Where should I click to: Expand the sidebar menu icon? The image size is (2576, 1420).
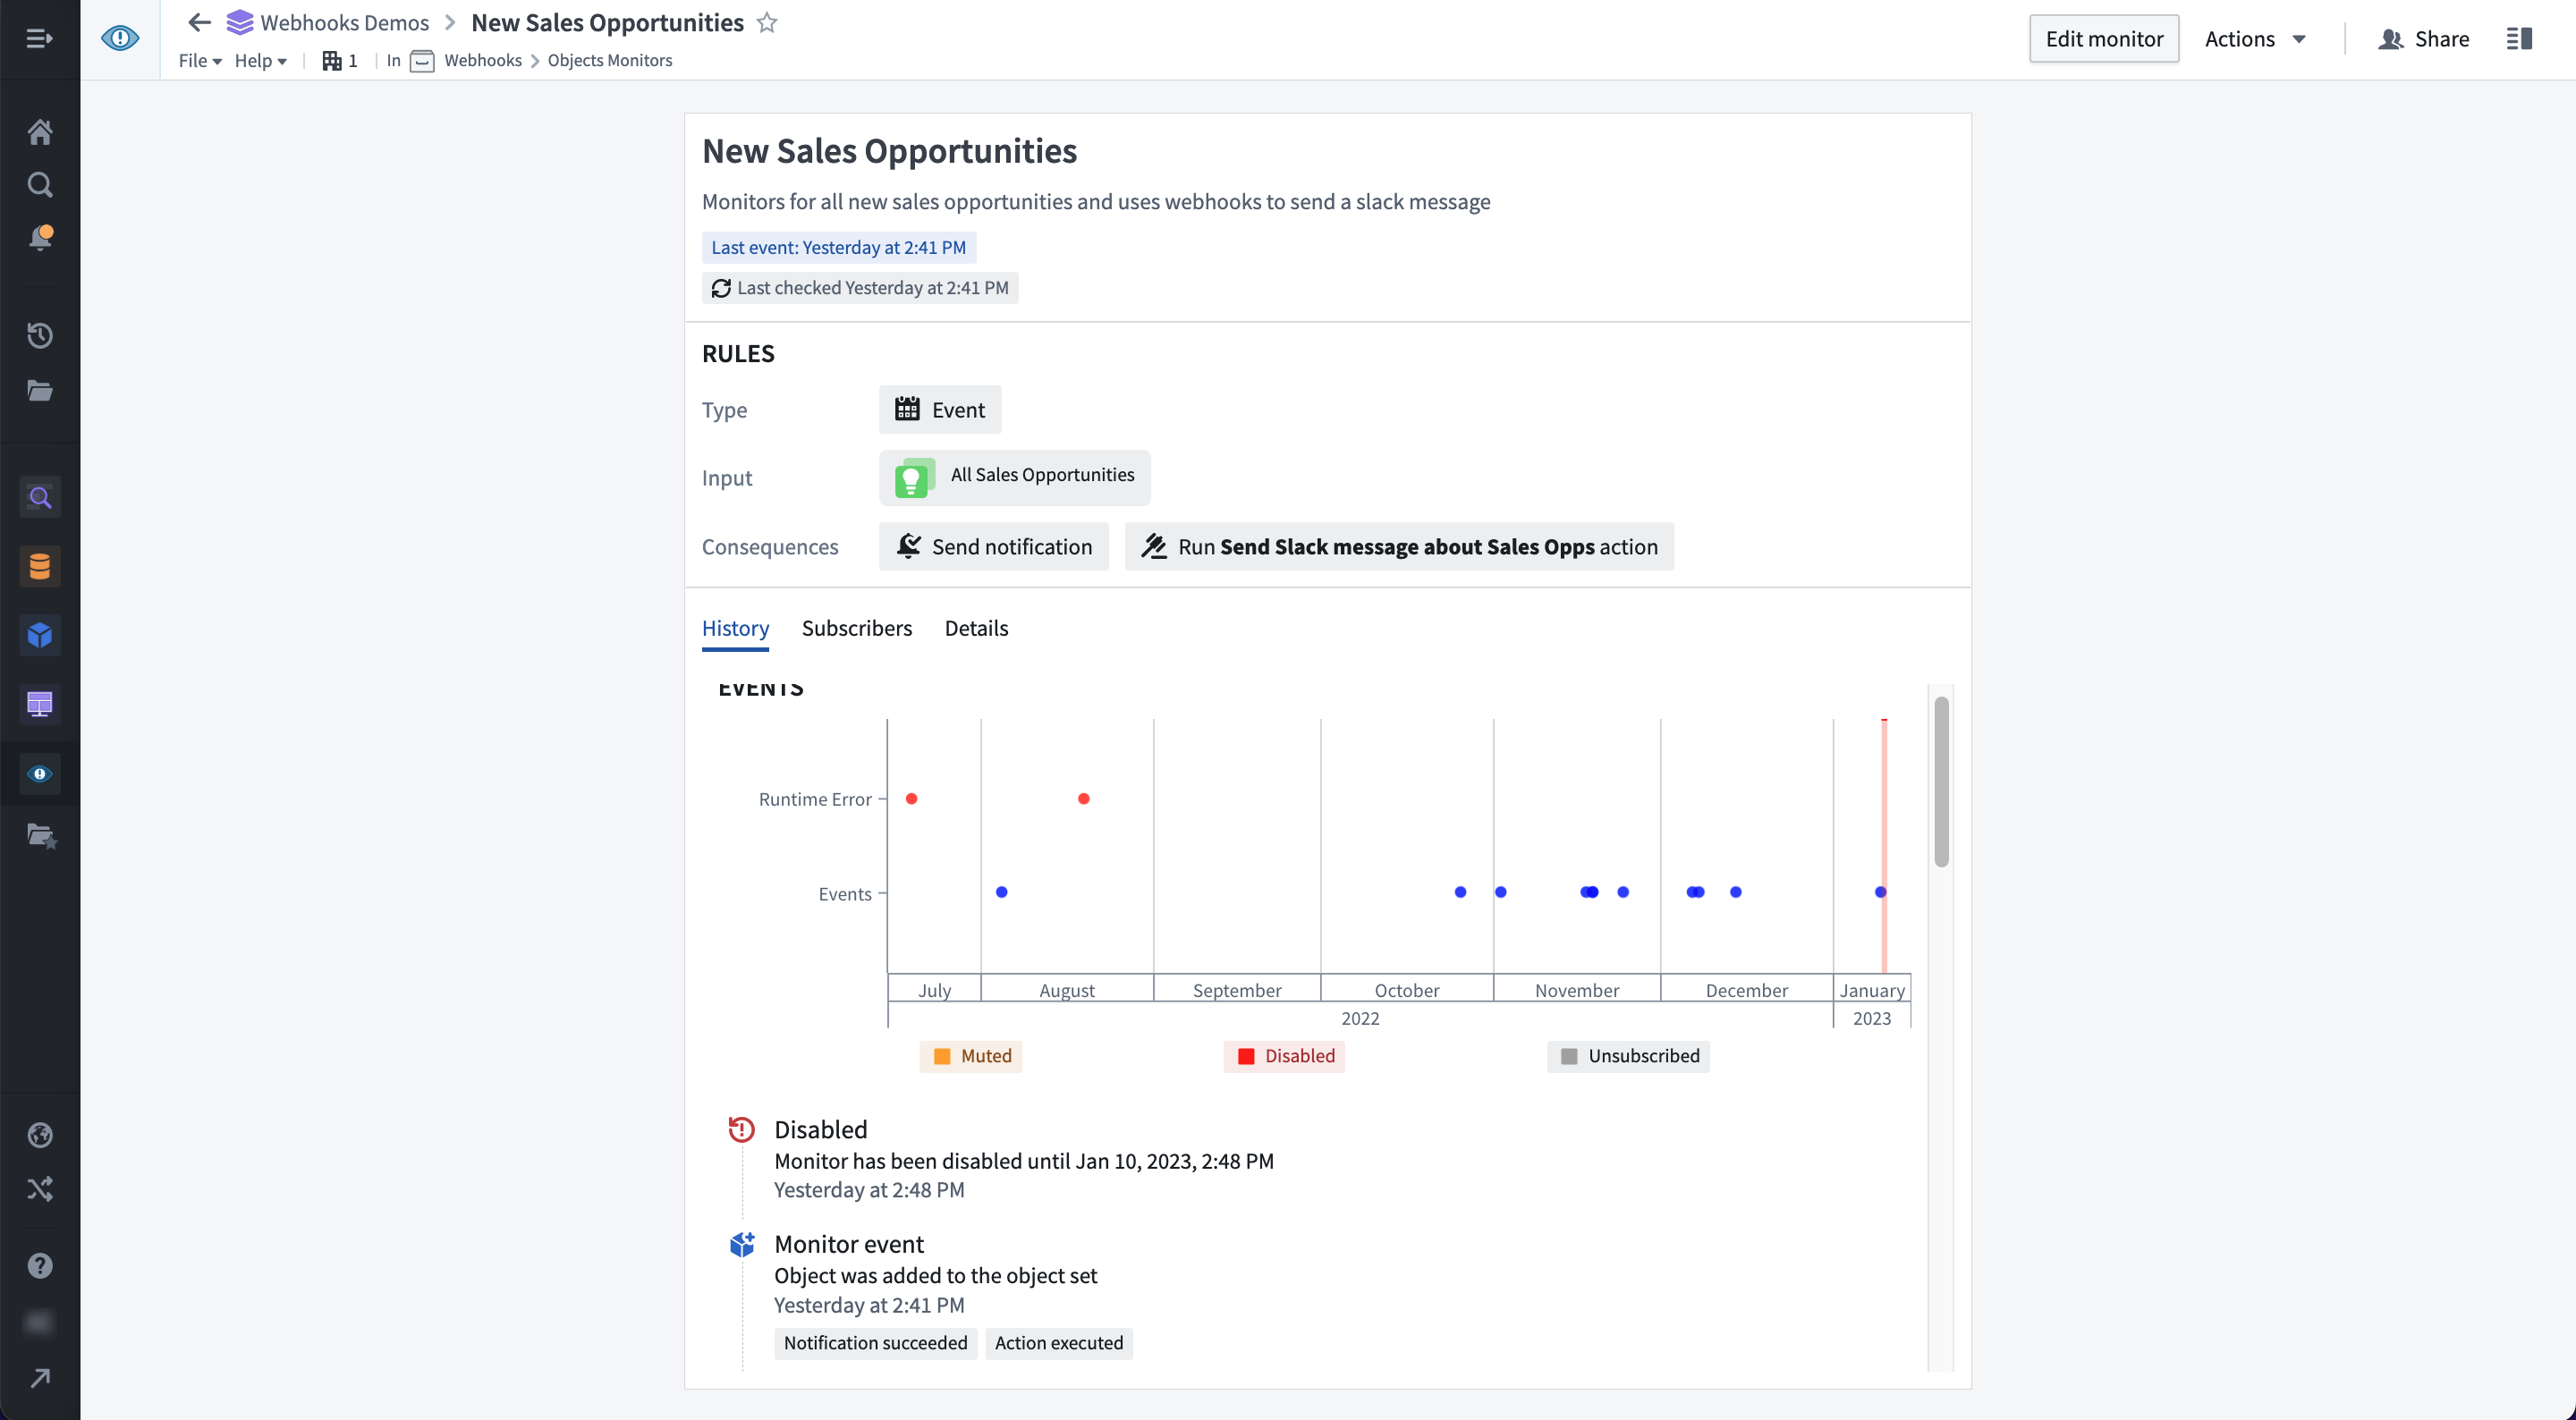pos(39,39)
